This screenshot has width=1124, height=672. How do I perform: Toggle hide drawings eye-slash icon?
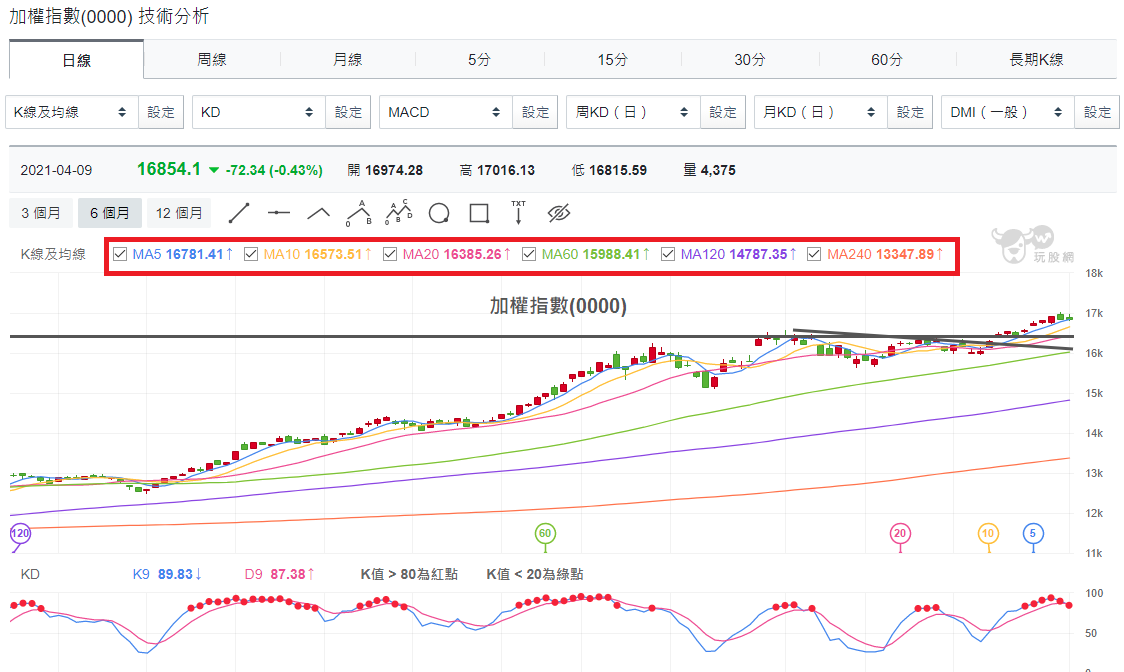[558, 213]
